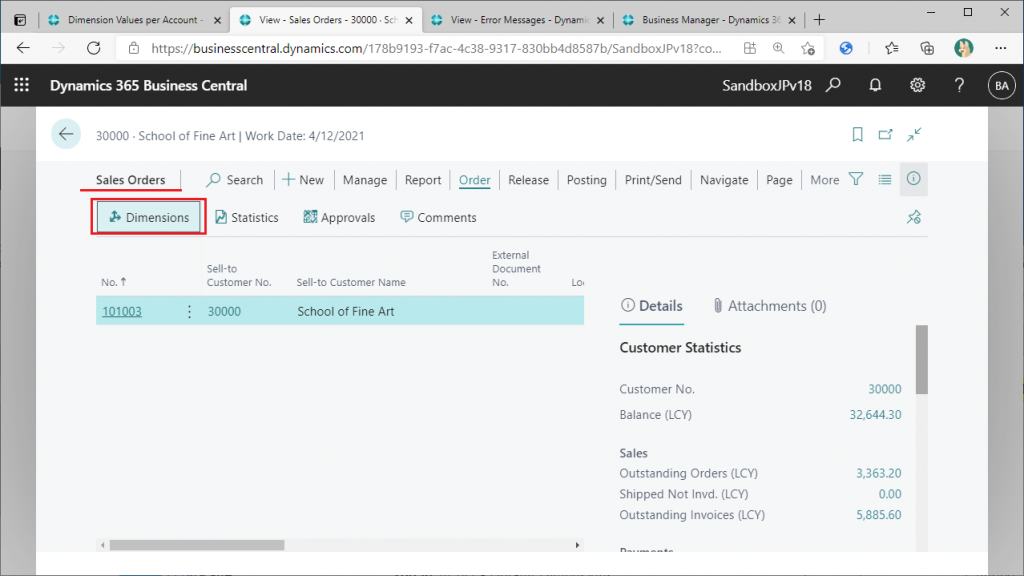Screen dimensions: 1024x576
Task: Create a New sales order
Action: [303, 180]
